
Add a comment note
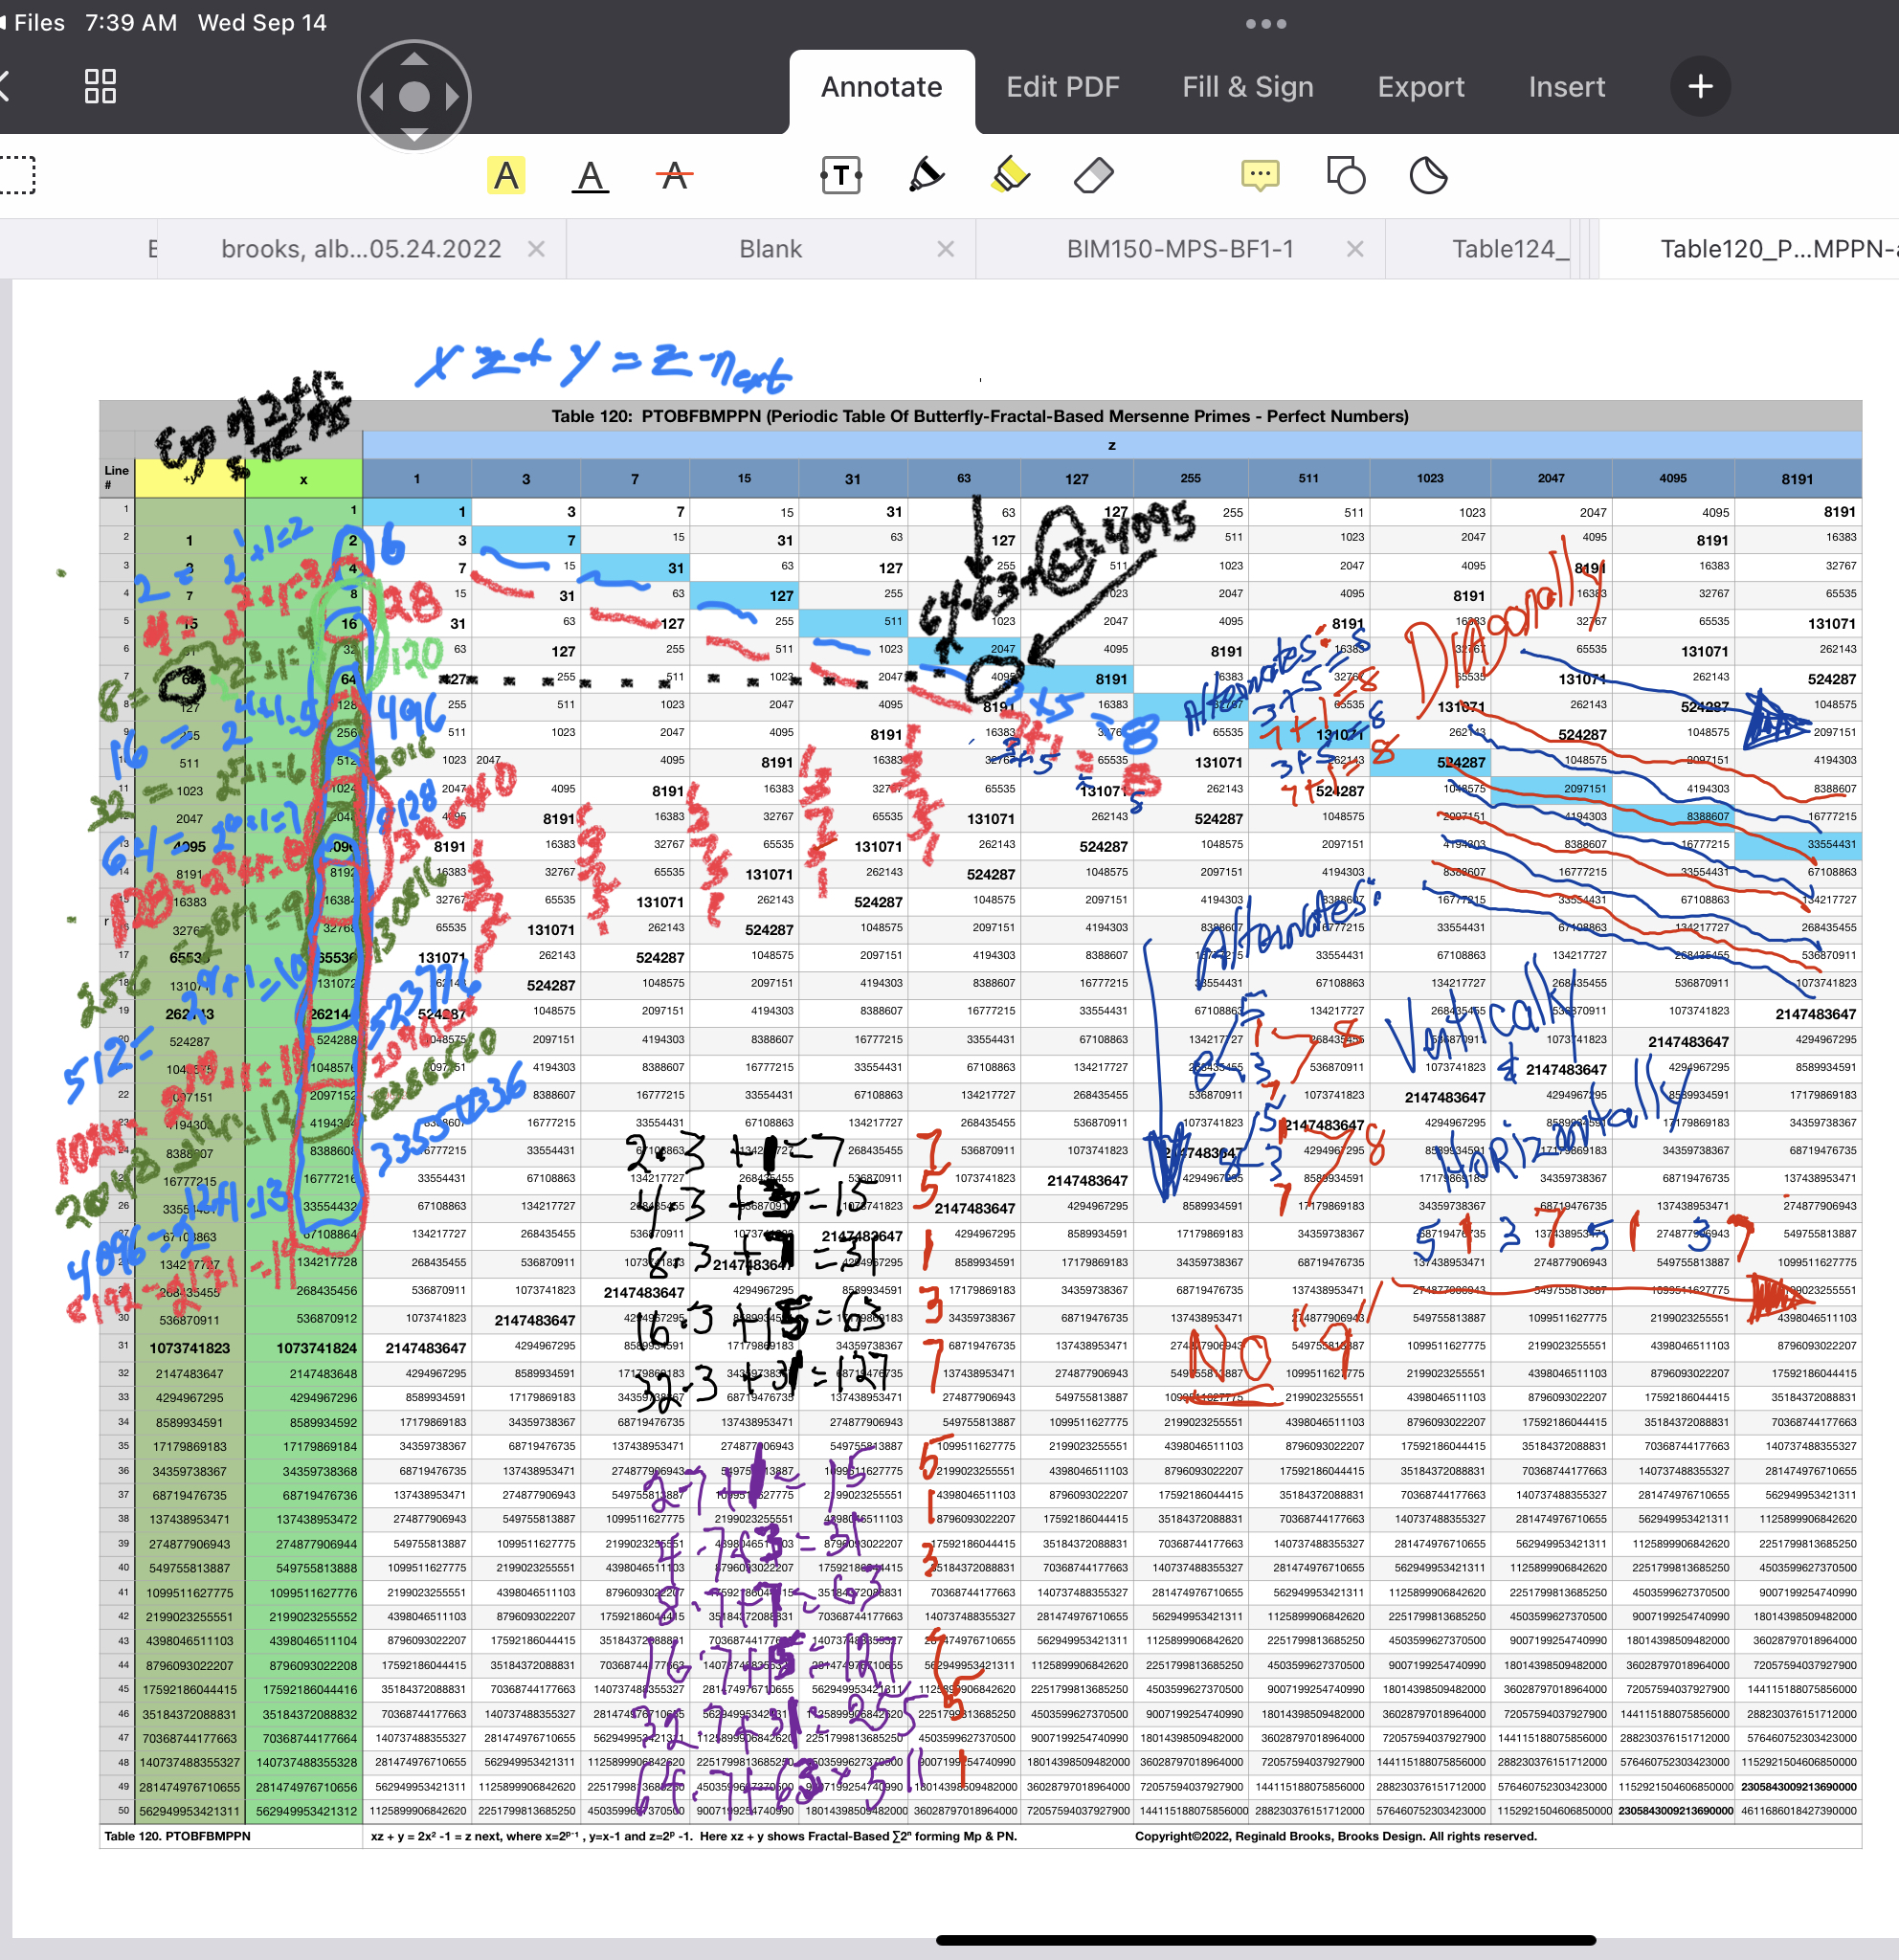pos(1260,176)
